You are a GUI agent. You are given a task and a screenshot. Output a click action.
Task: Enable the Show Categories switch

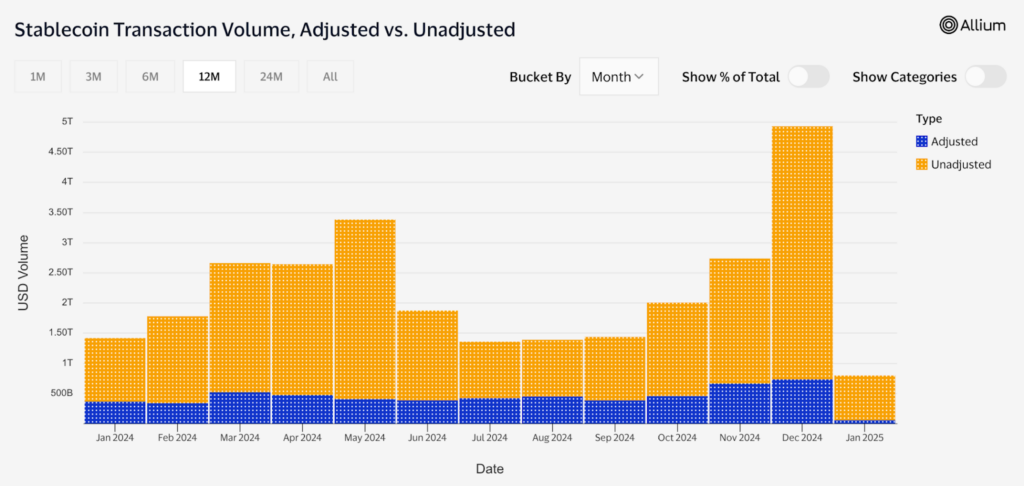coord(985,77)
